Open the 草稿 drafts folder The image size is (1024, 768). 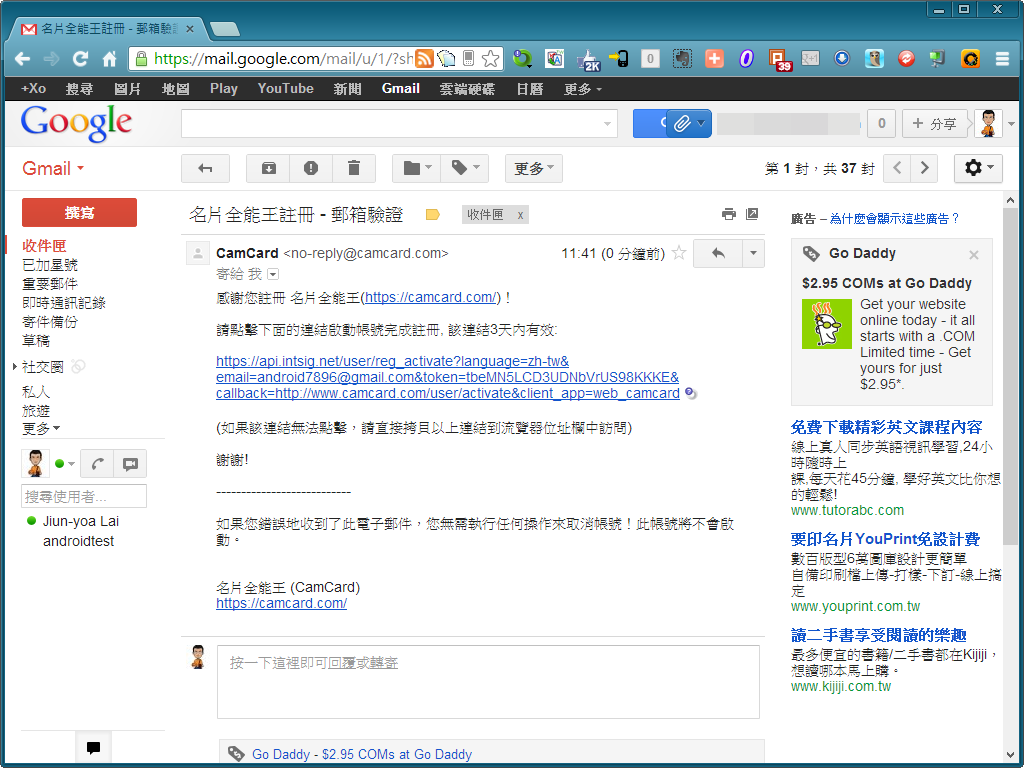click(36, 340)
